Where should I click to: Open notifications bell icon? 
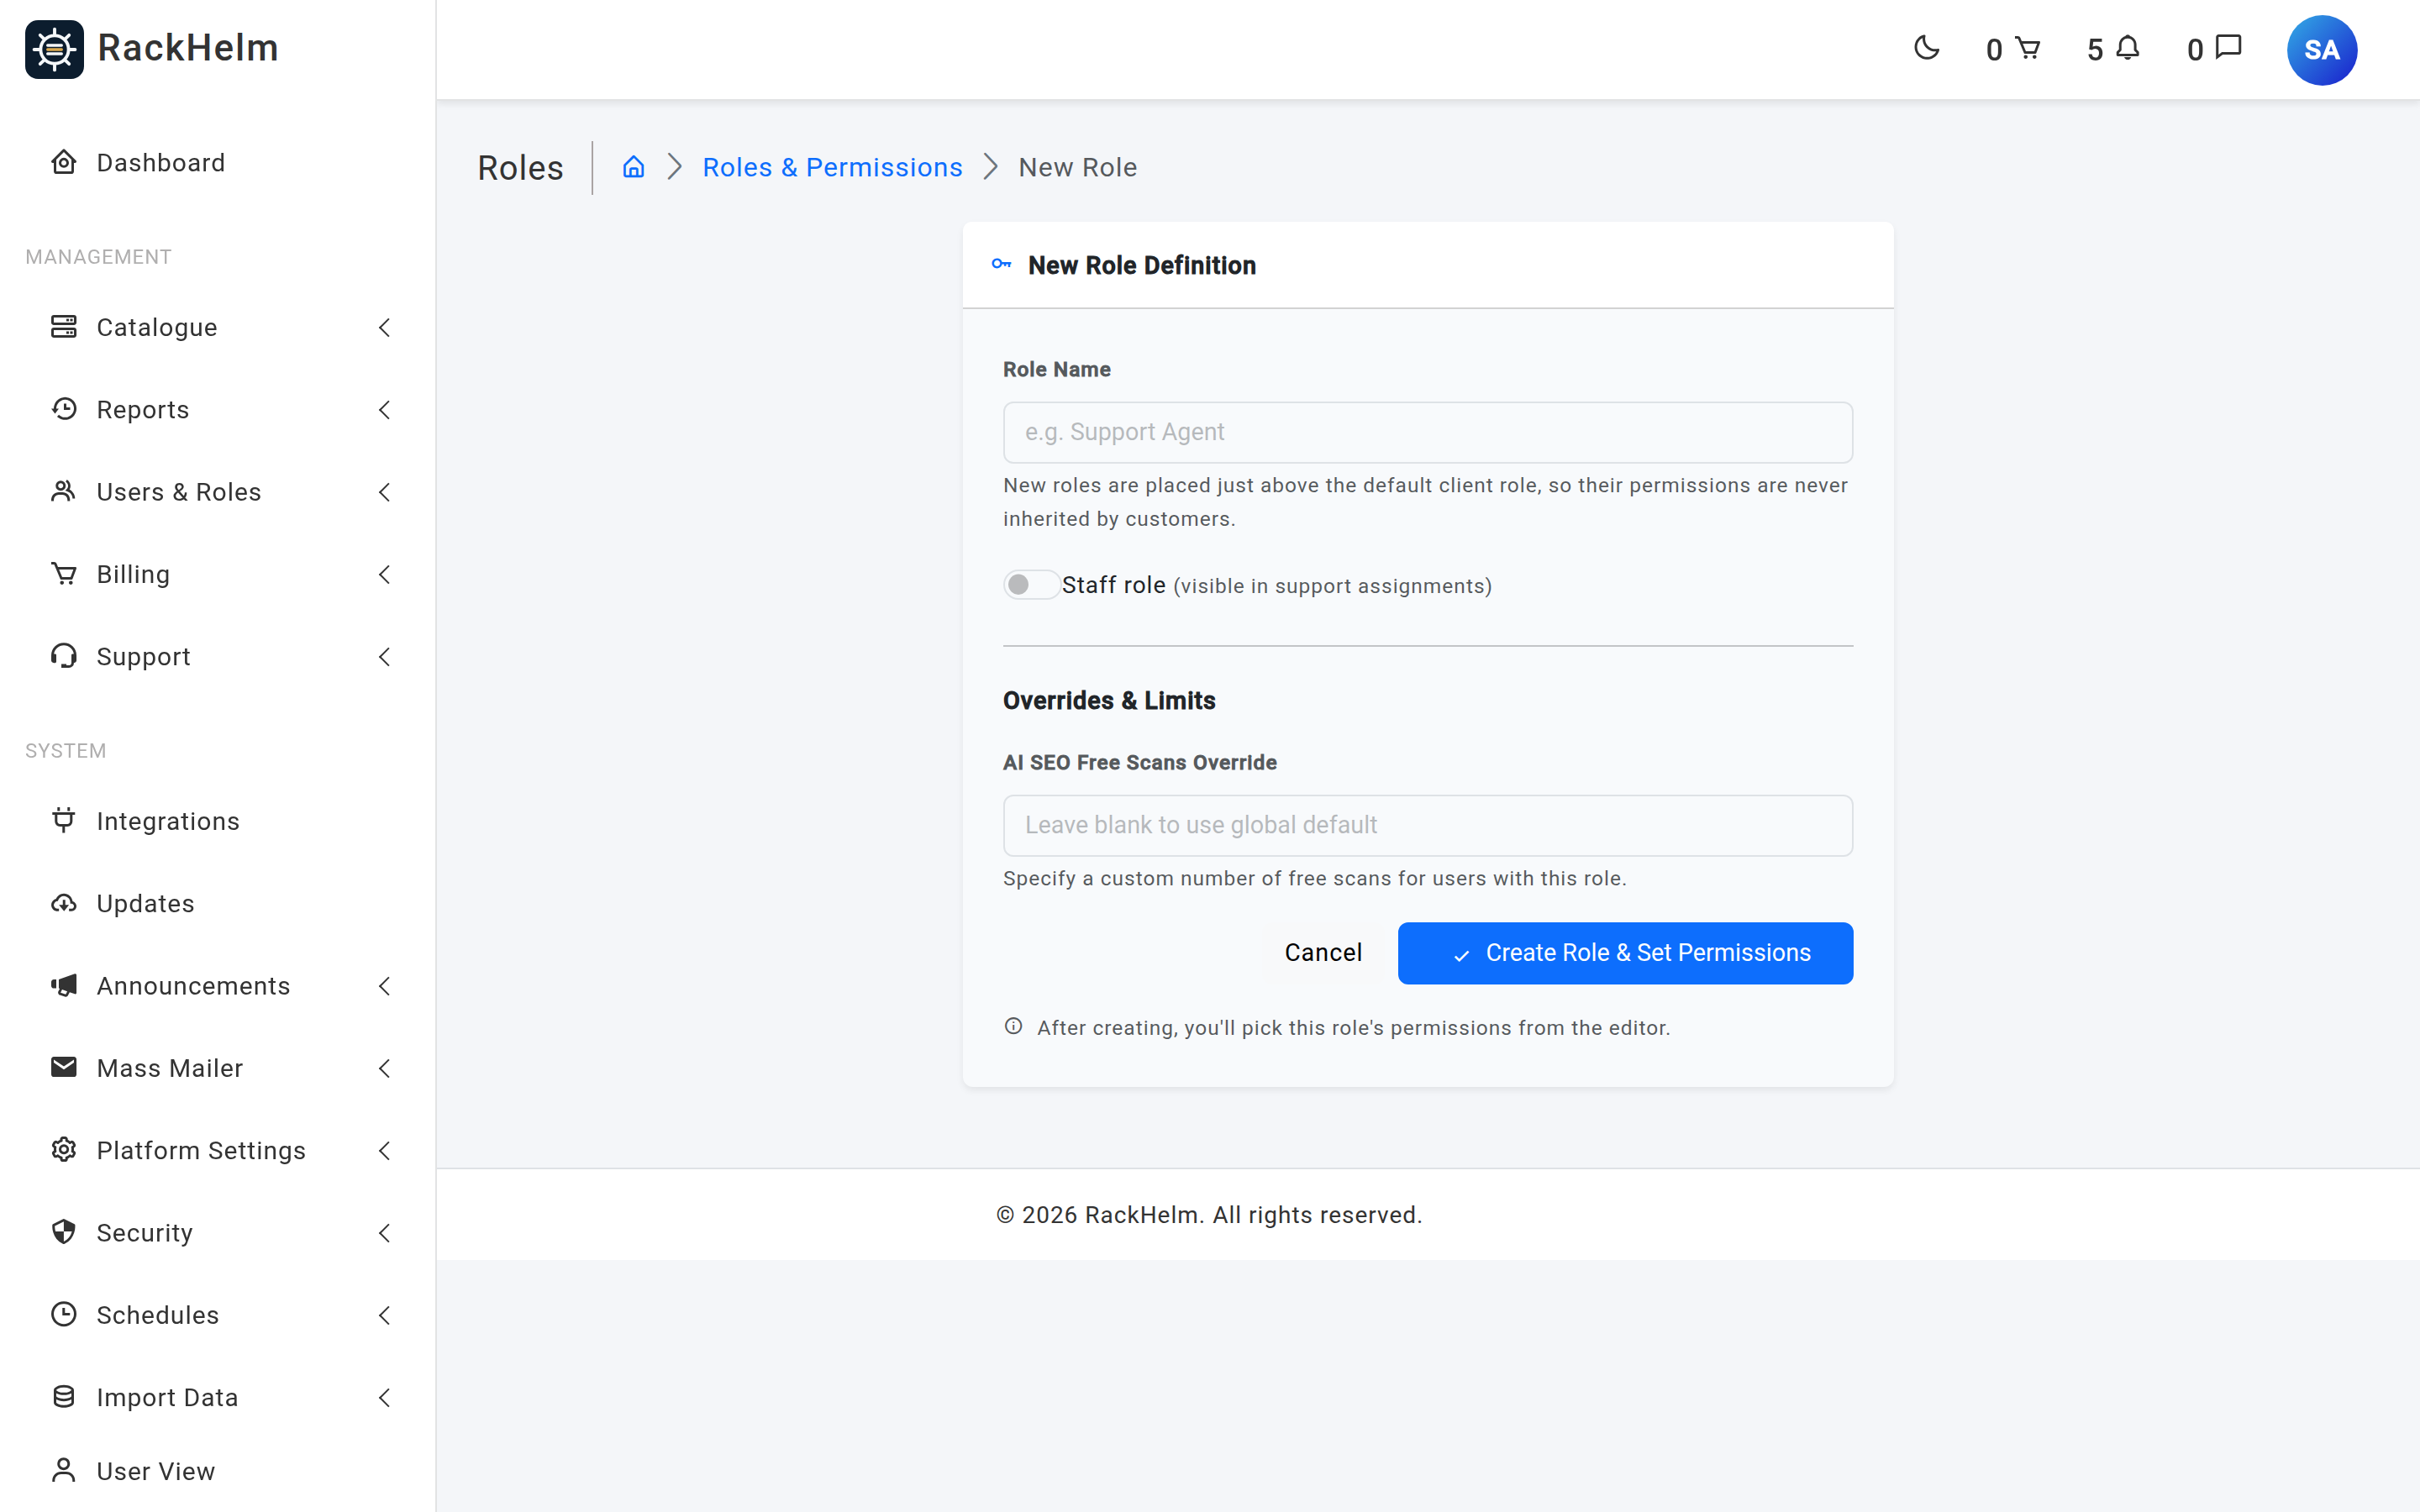pos(2128,48)
